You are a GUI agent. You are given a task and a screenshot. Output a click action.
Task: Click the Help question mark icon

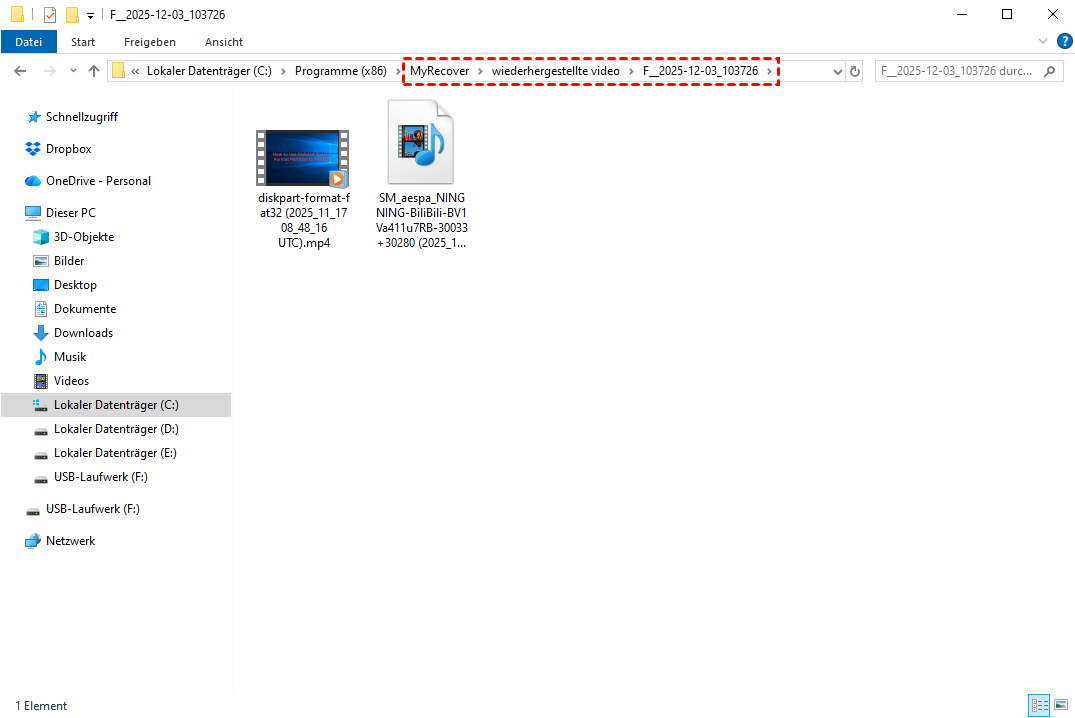pyautogui.click(x=1064, y=42)
